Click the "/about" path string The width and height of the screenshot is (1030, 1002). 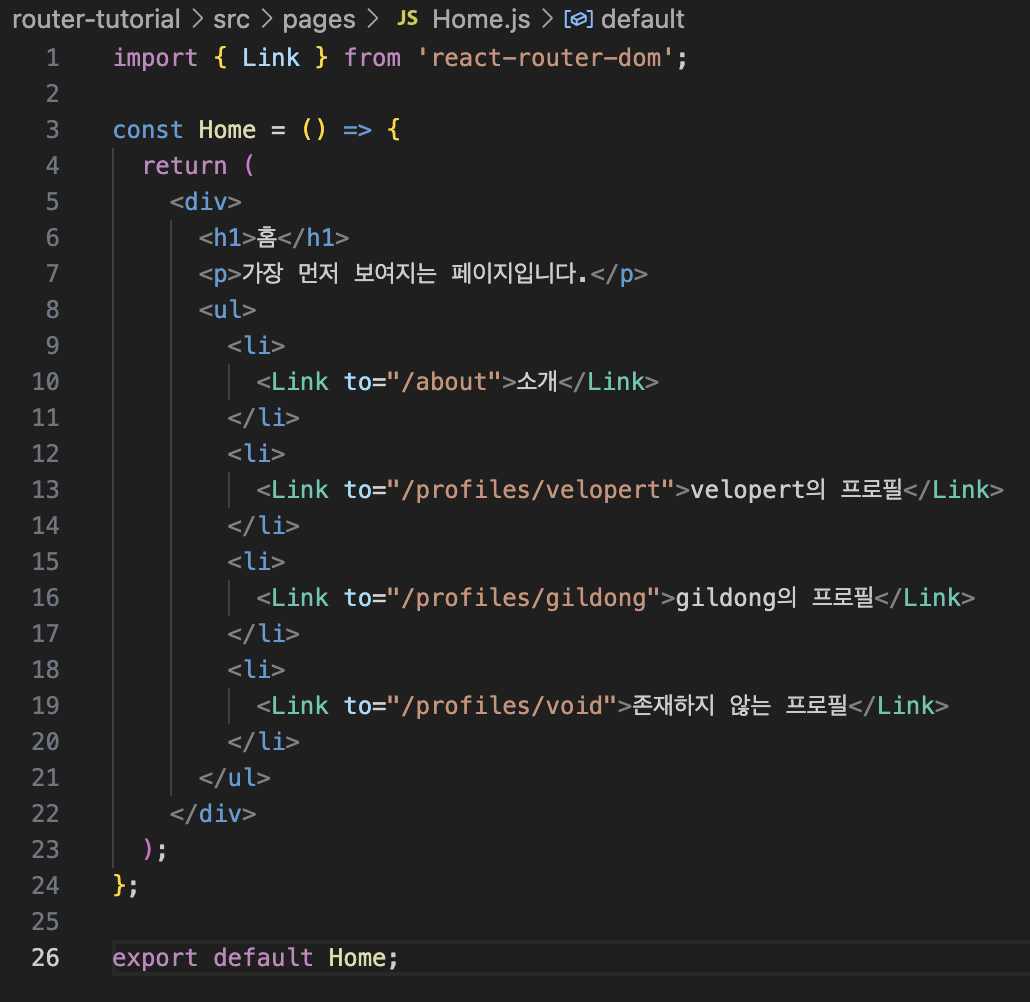coord(444,382)
